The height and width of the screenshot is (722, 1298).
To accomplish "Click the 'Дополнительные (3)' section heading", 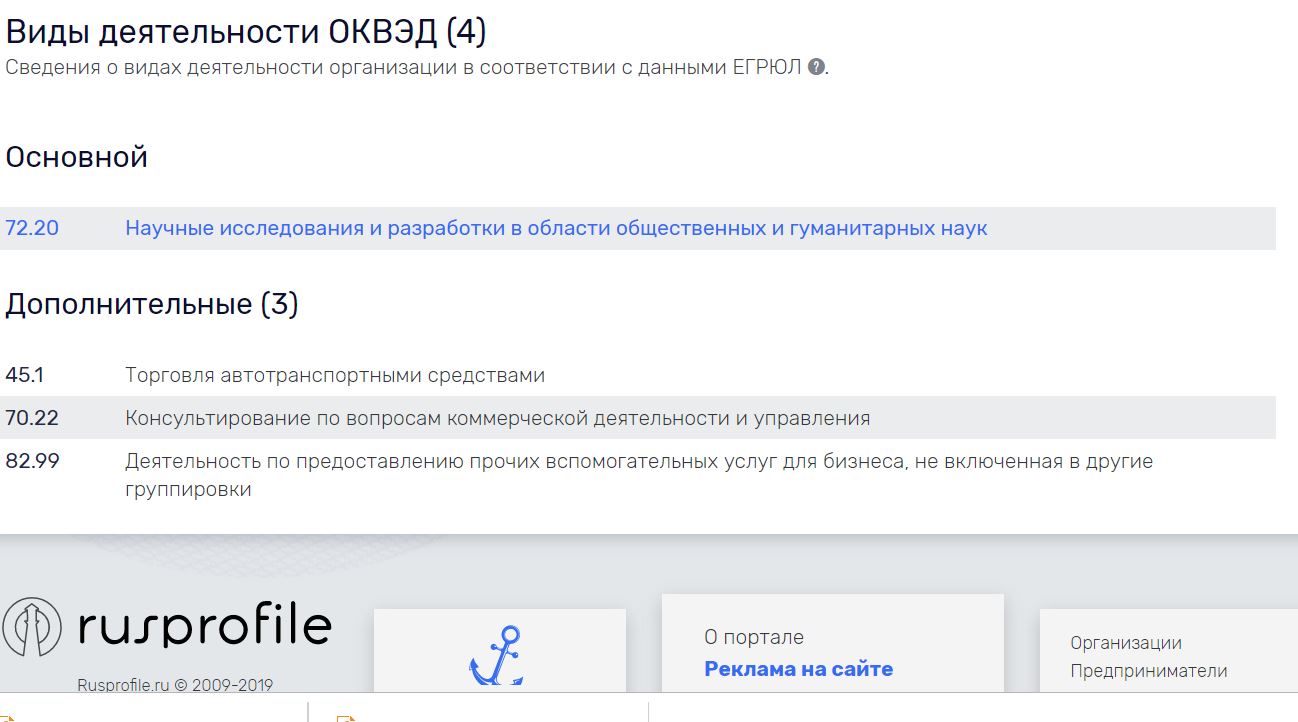I will 152,304.
